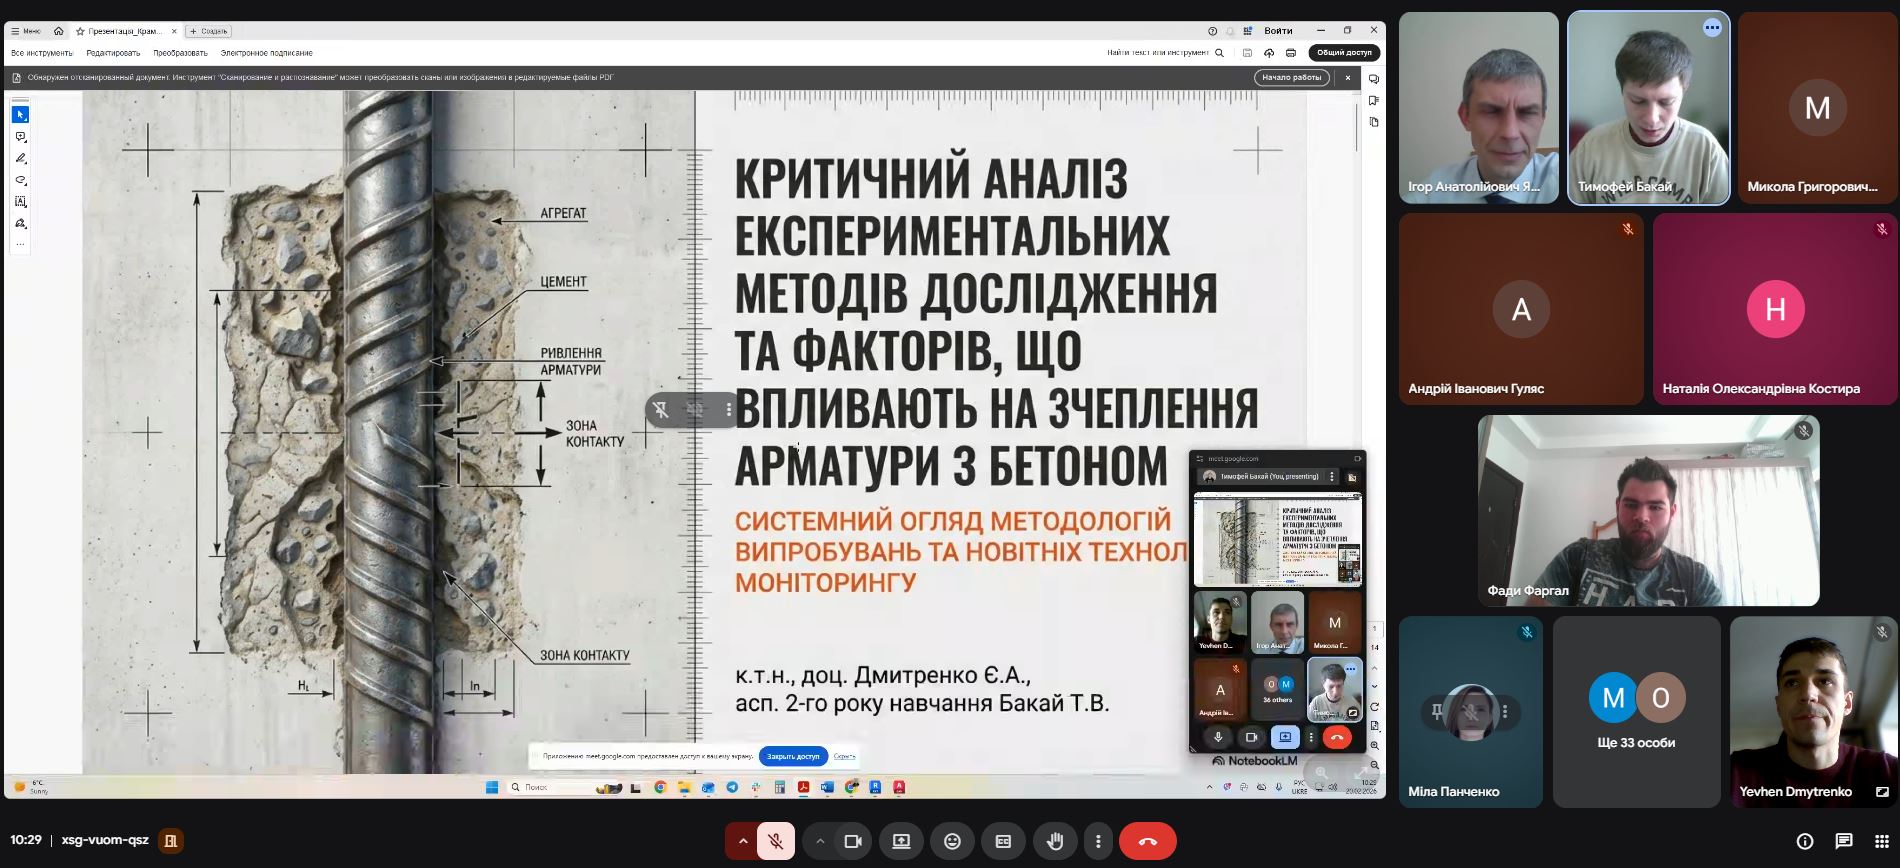Click the search magnifier in Acrobat toolbar
Viewport: 1900px width, 868px height.
[1219, 53]
